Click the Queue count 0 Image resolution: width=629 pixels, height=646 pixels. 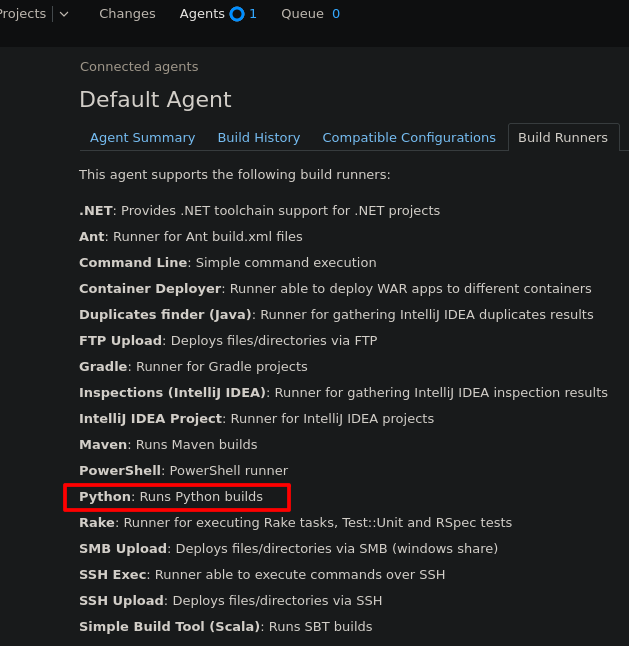pyautogui.click(x=336, y=14)
